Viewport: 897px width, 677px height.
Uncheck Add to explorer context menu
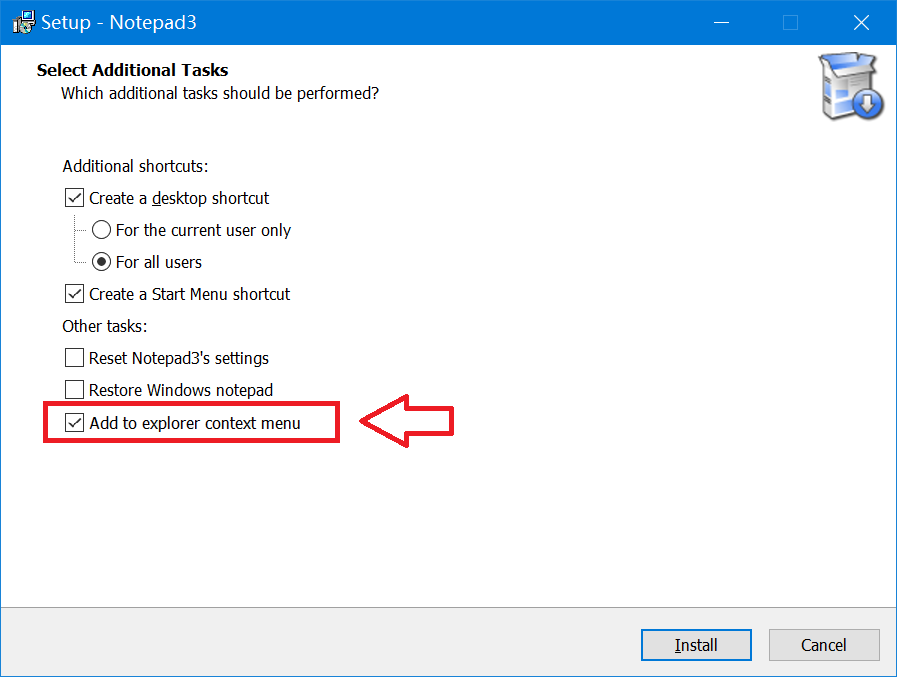(x=74, y=422)
